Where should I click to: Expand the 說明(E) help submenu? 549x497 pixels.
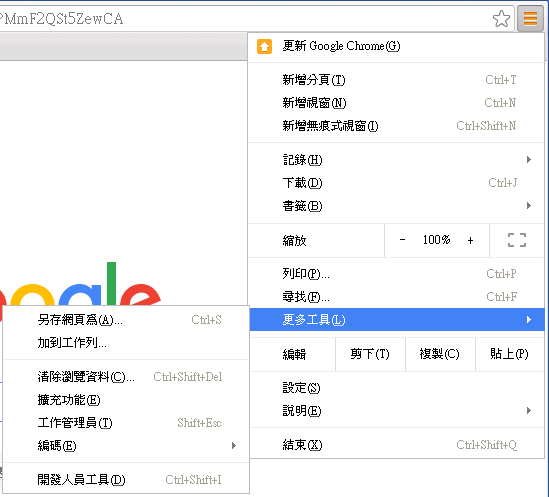coord(396,411)
